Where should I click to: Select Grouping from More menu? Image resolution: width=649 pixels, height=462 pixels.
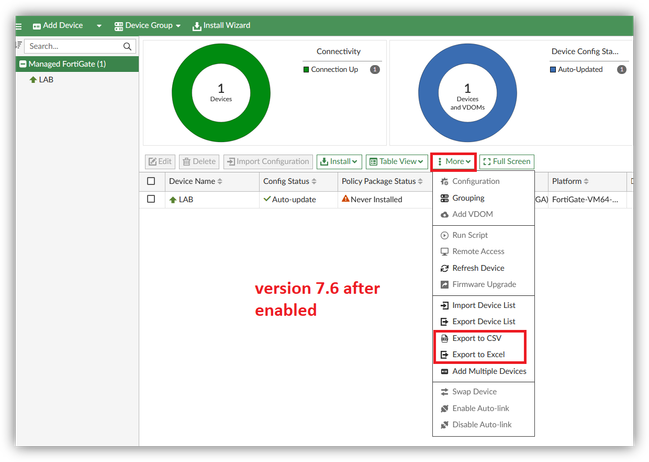click(483, 198)
